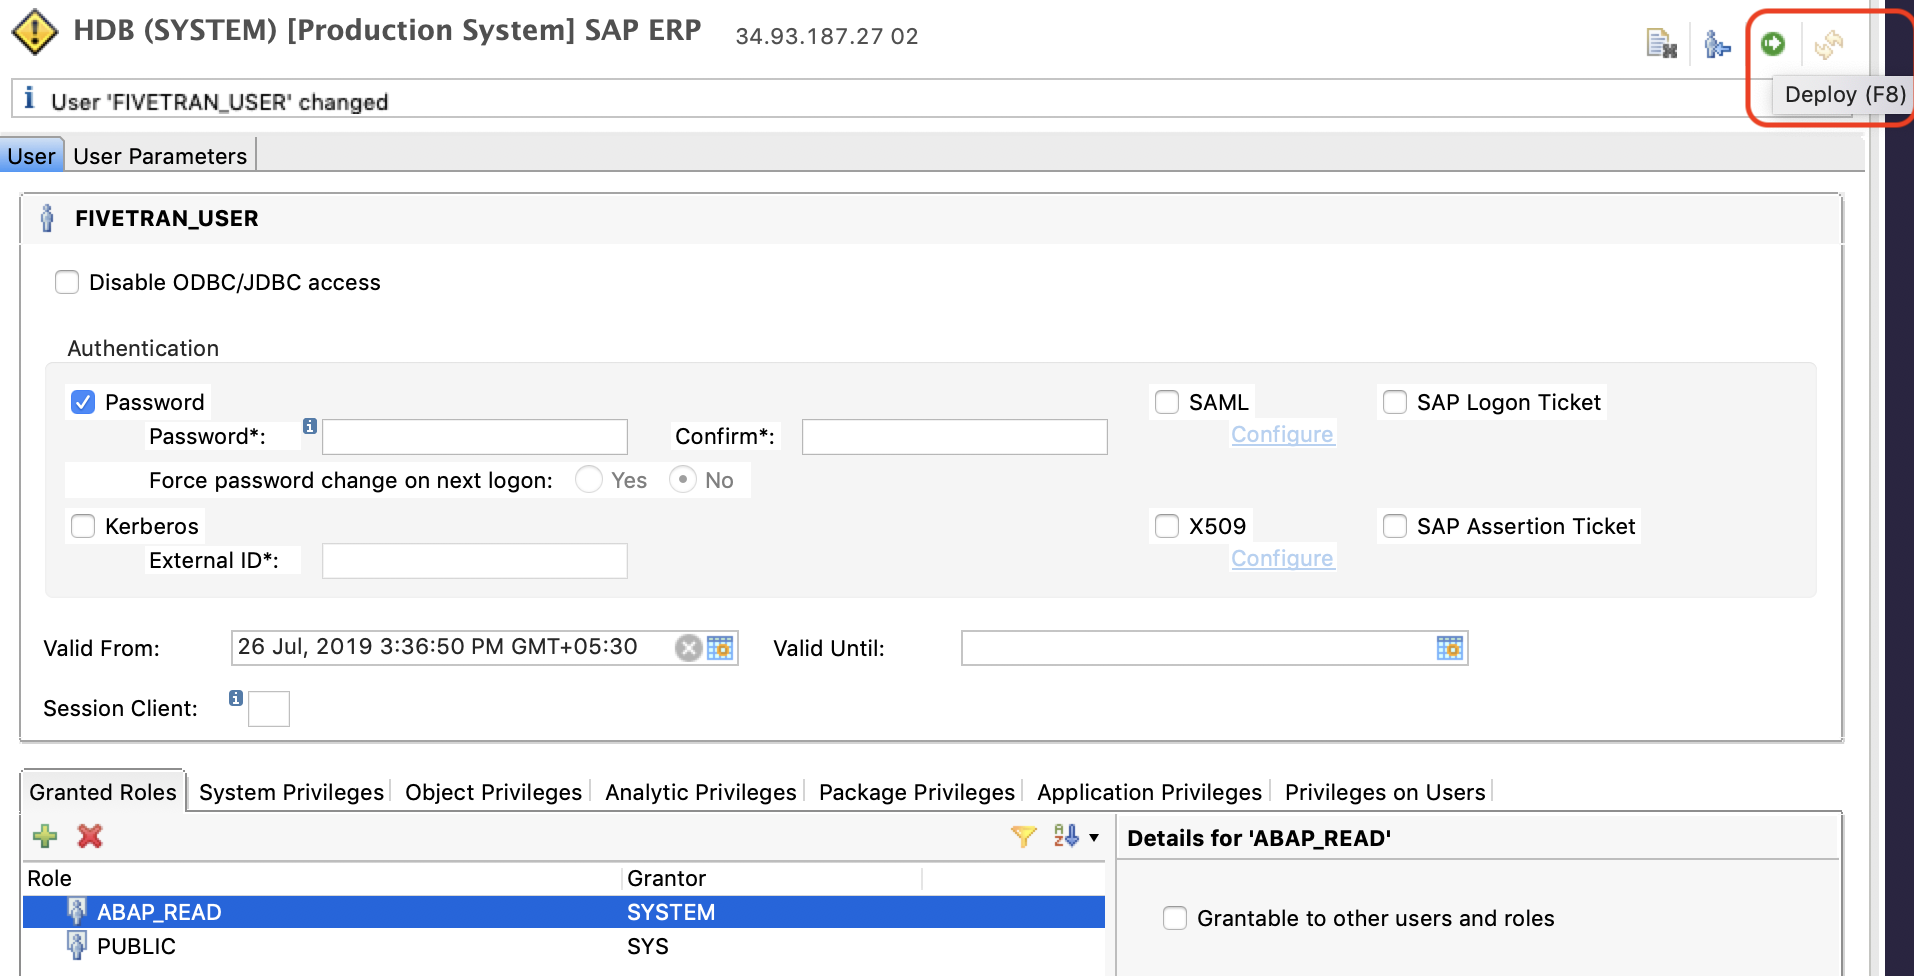
Task: Check Grantable to other users and roles
Action: 1175,918
